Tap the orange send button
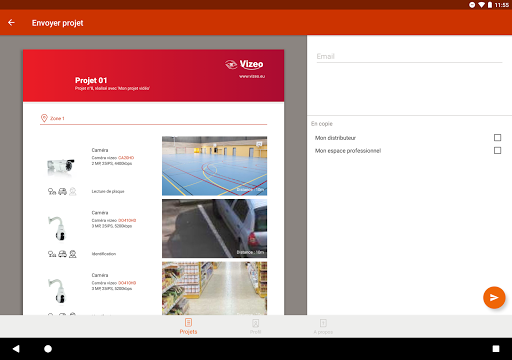512x360 pixels. click(x=494, y=297)
